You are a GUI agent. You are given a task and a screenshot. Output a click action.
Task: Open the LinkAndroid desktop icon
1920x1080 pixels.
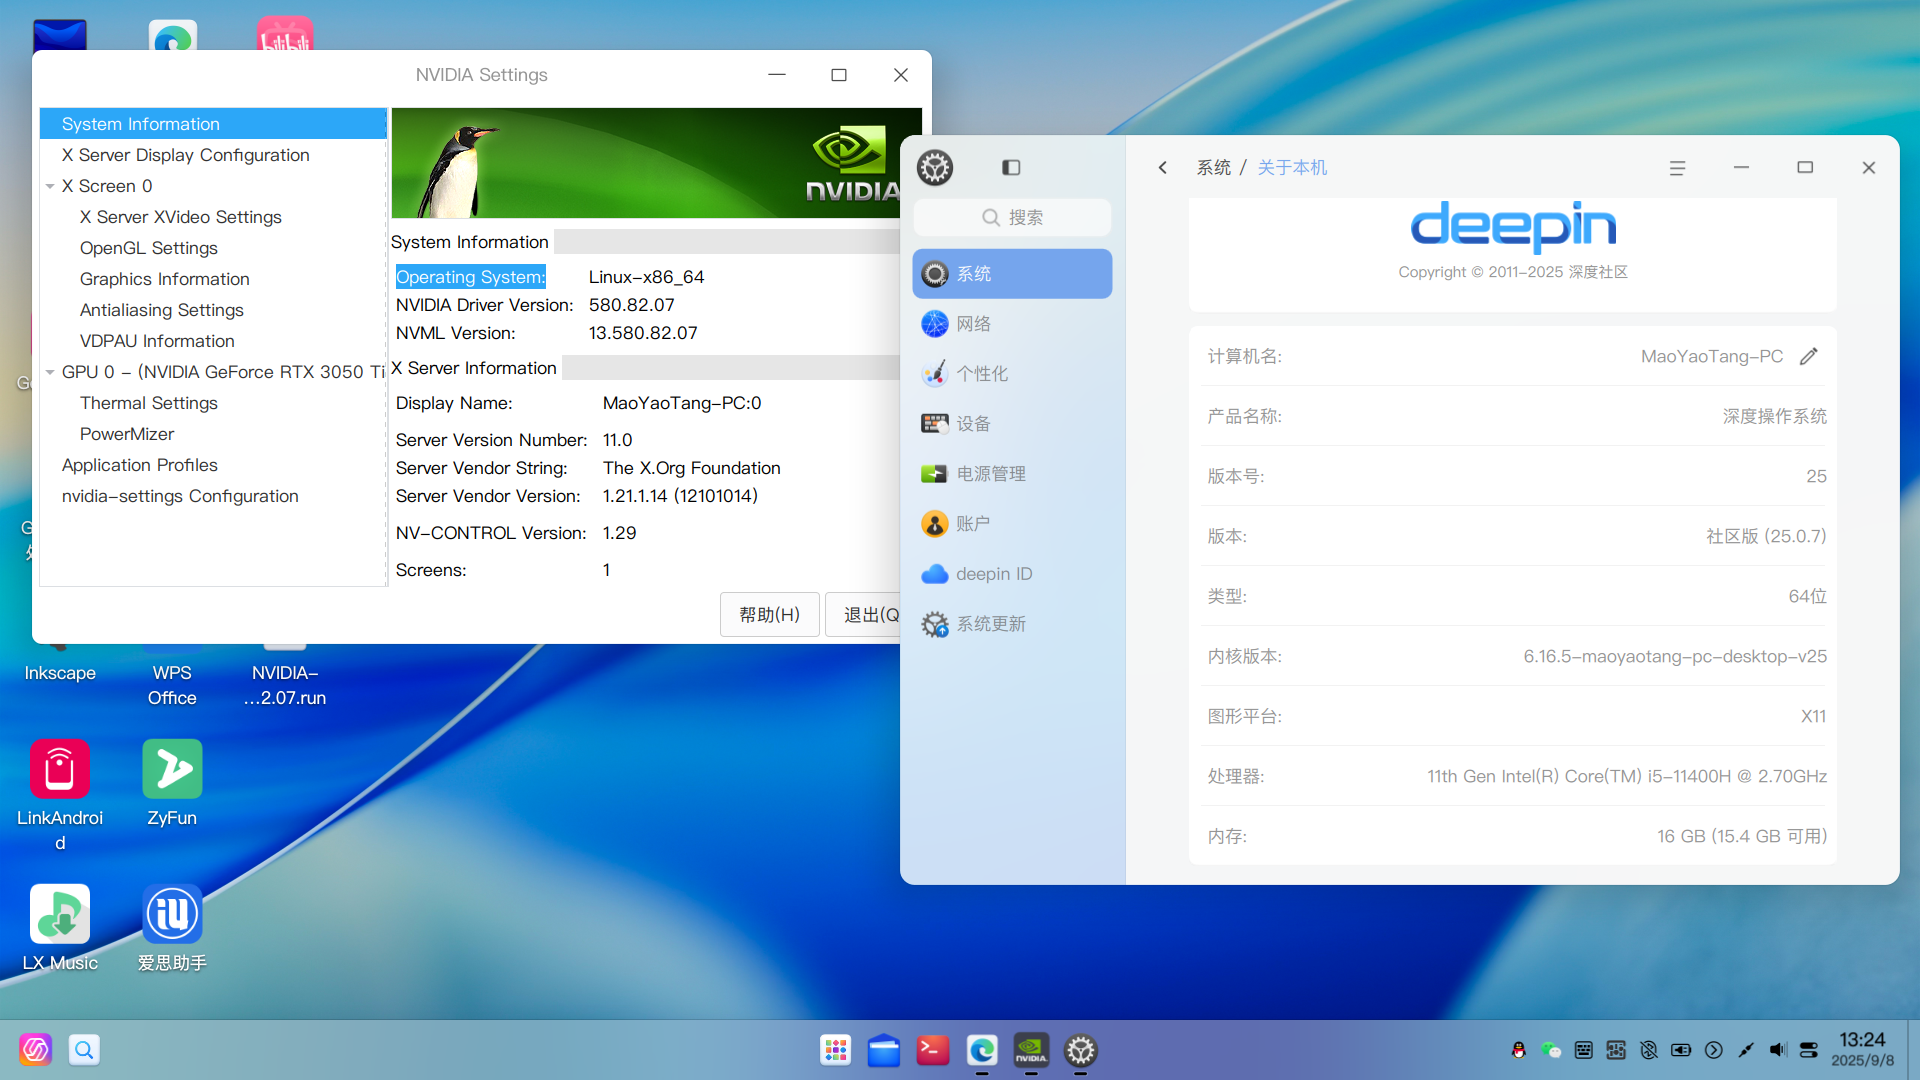click(x=60, y=796)
